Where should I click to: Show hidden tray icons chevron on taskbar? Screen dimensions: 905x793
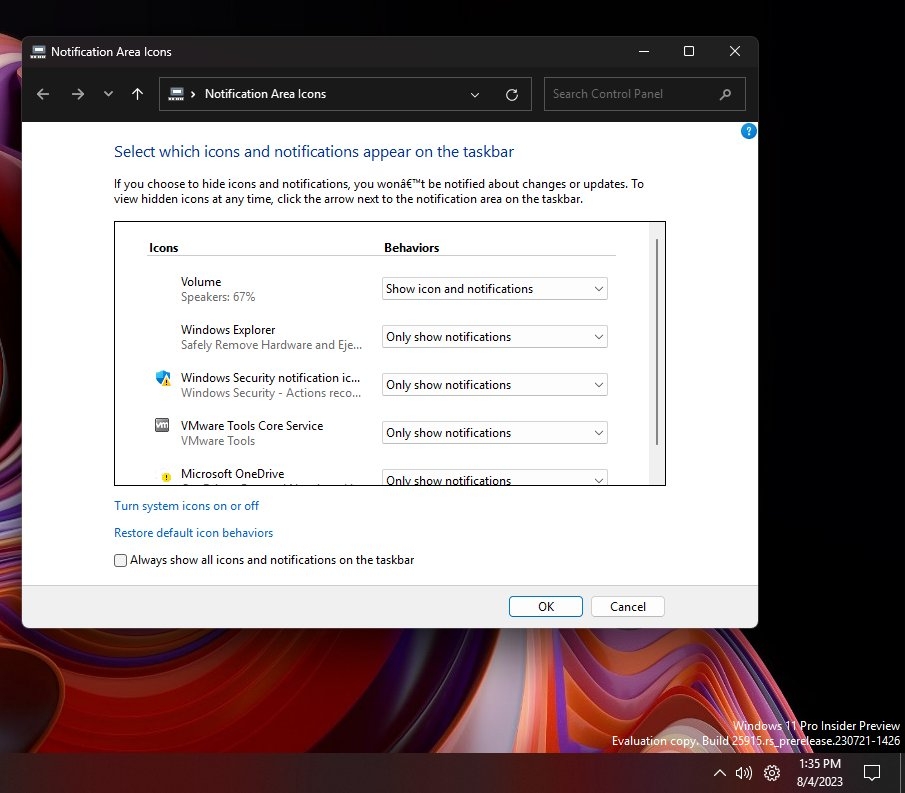720,773
